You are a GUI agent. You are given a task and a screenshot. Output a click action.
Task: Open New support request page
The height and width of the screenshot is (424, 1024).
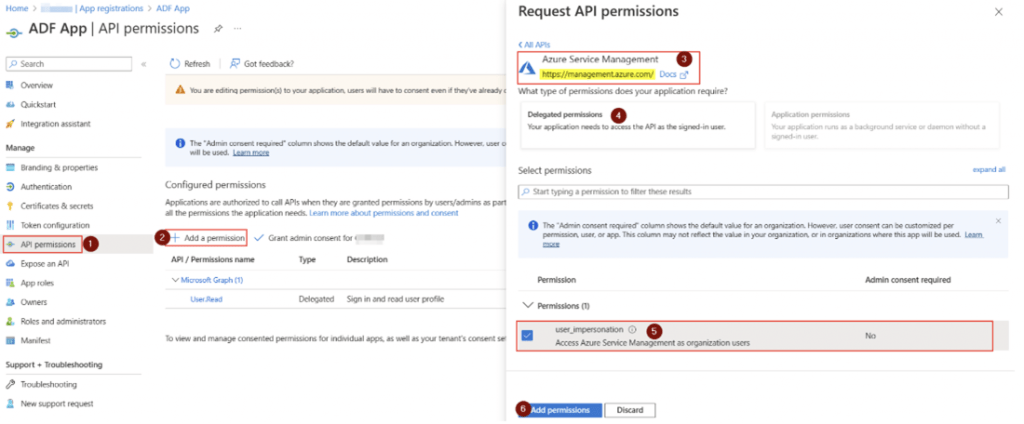point(57,404)
